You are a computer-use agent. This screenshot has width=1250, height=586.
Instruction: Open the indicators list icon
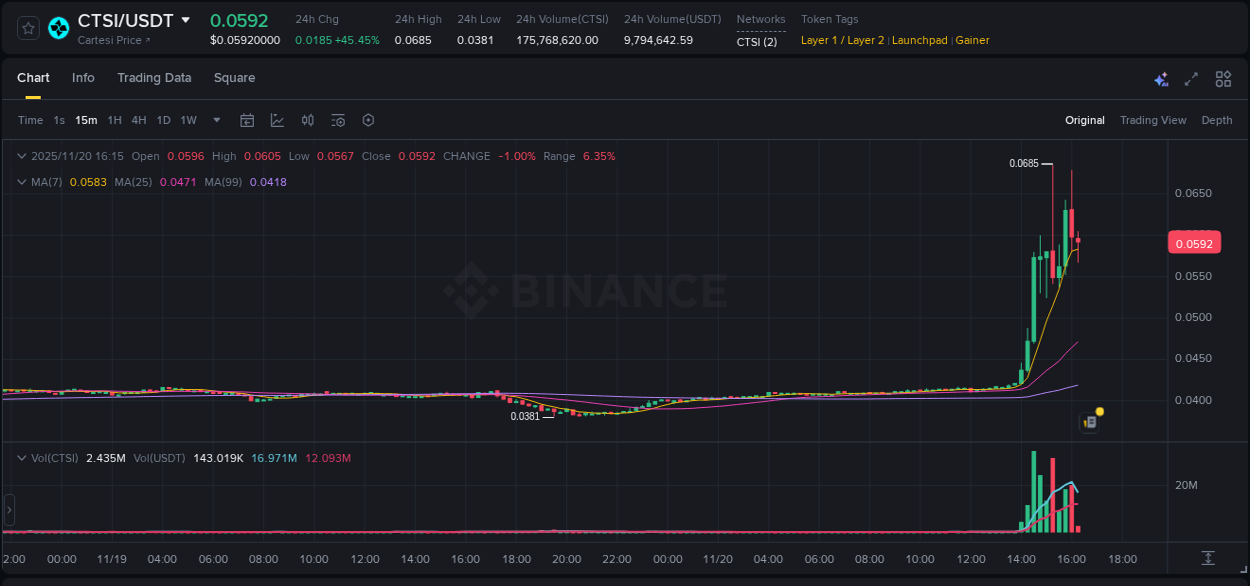click(x=338, y=120)
